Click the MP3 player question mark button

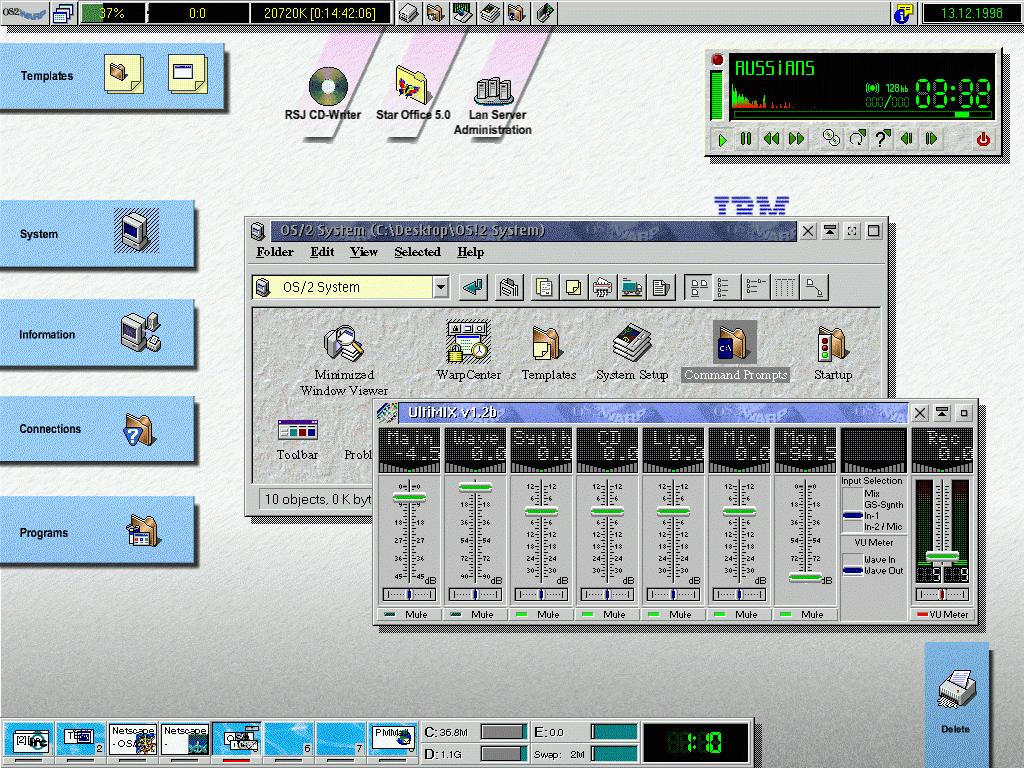point(882,138)
